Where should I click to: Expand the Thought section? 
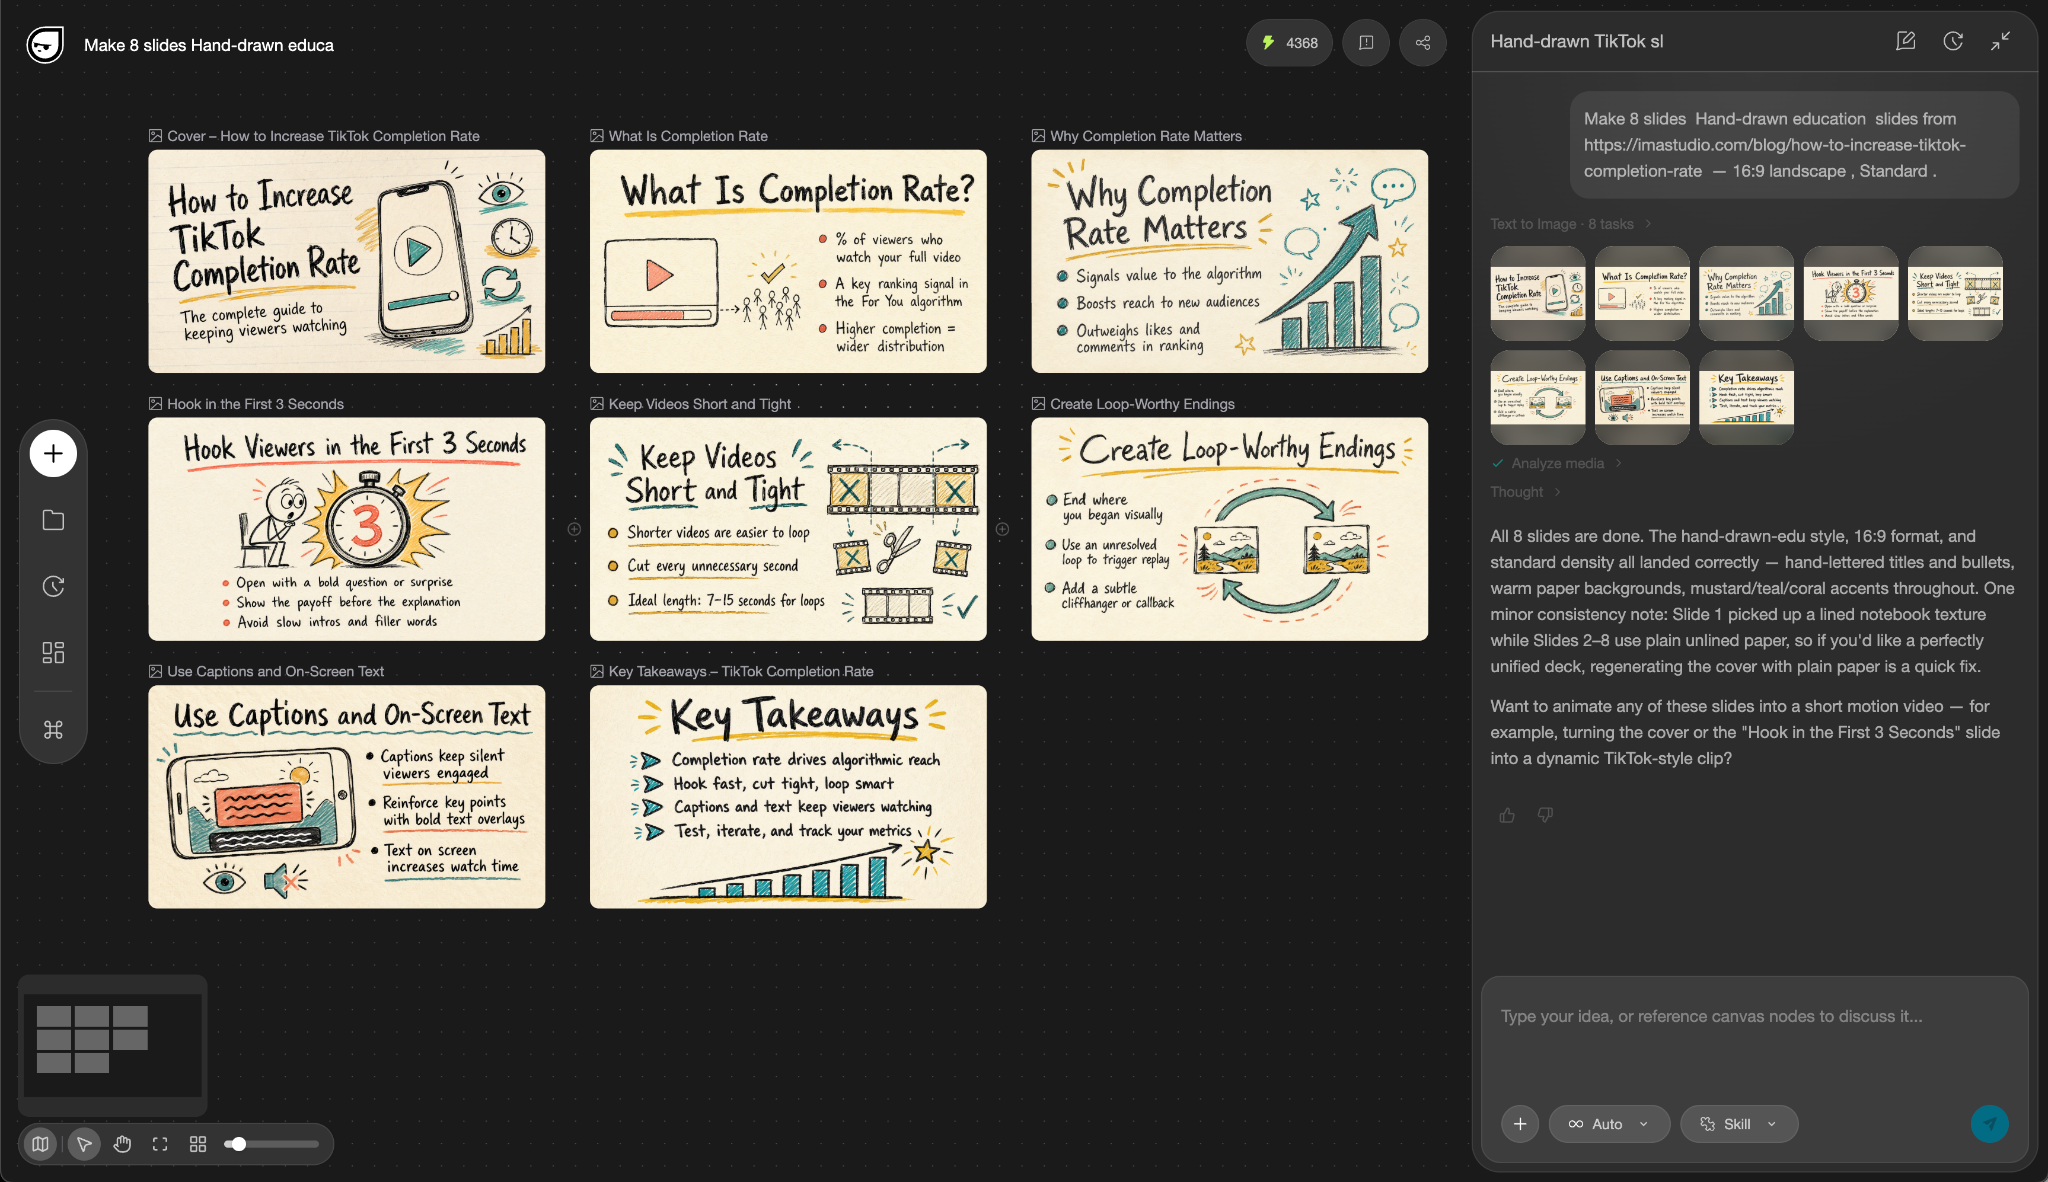click(1525, 492)
